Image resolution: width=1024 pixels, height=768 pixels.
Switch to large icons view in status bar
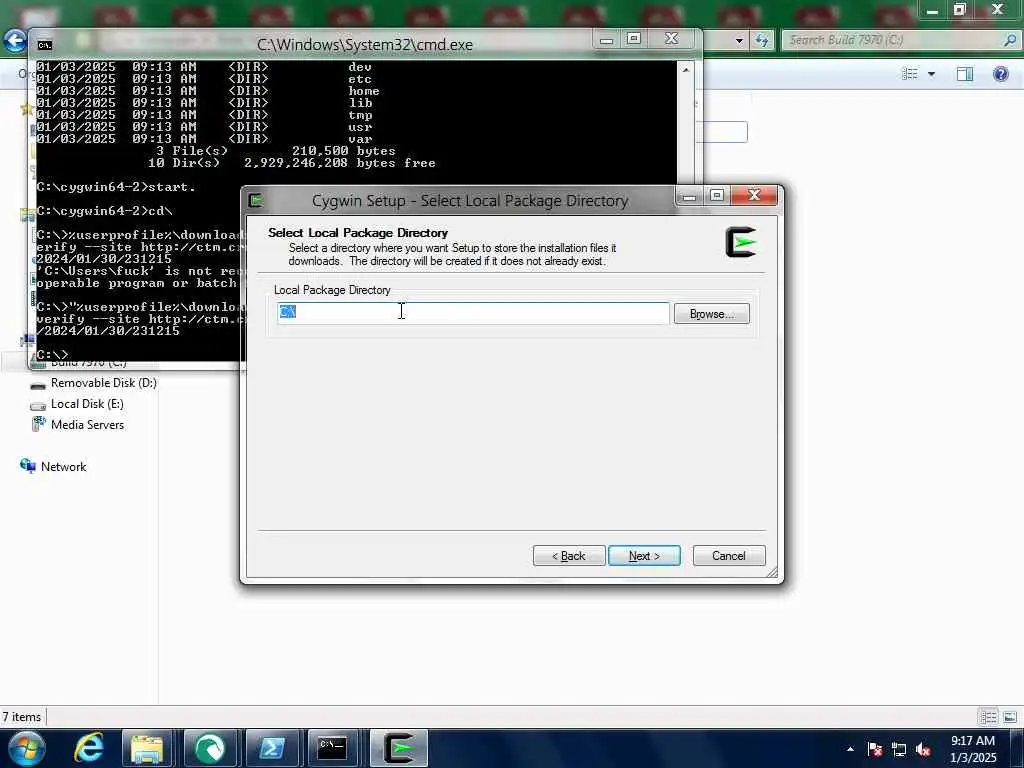tap(1010, 717)
